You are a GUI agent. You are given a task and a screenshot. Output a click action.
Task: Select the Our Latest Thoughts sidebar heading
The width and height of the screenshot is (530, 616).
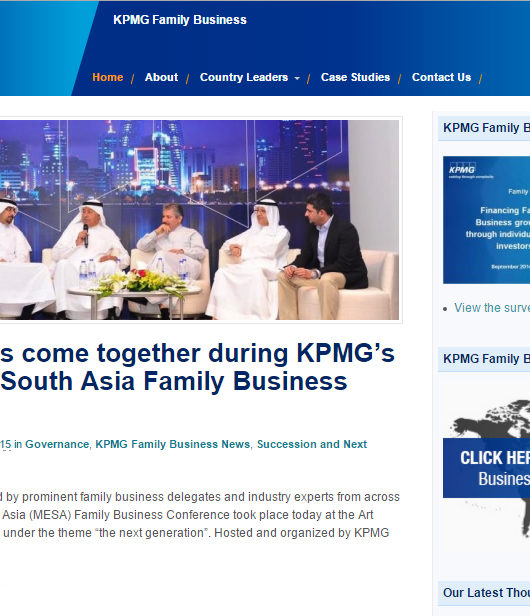[x=486, y=592]
